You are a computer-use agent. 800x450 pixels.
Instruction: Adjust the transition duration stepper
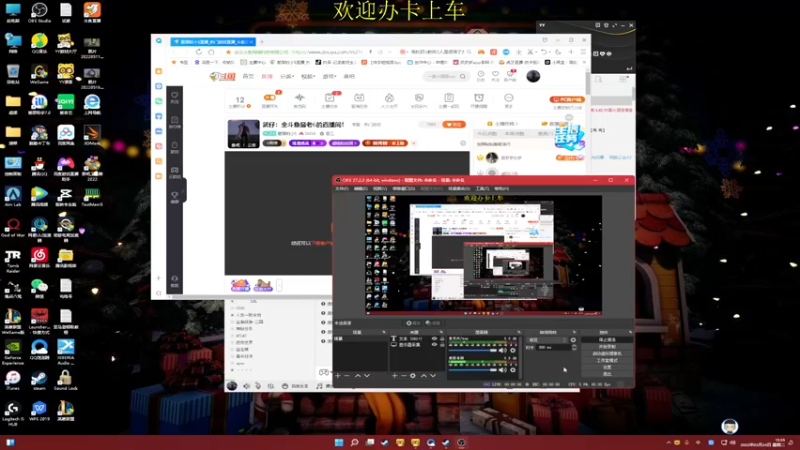point(574,347)
